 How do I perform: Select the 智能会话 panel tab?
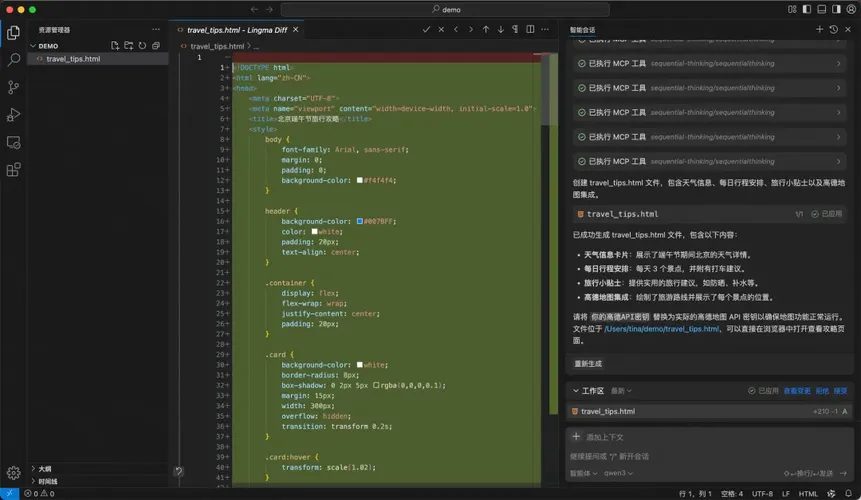(582, 30)
